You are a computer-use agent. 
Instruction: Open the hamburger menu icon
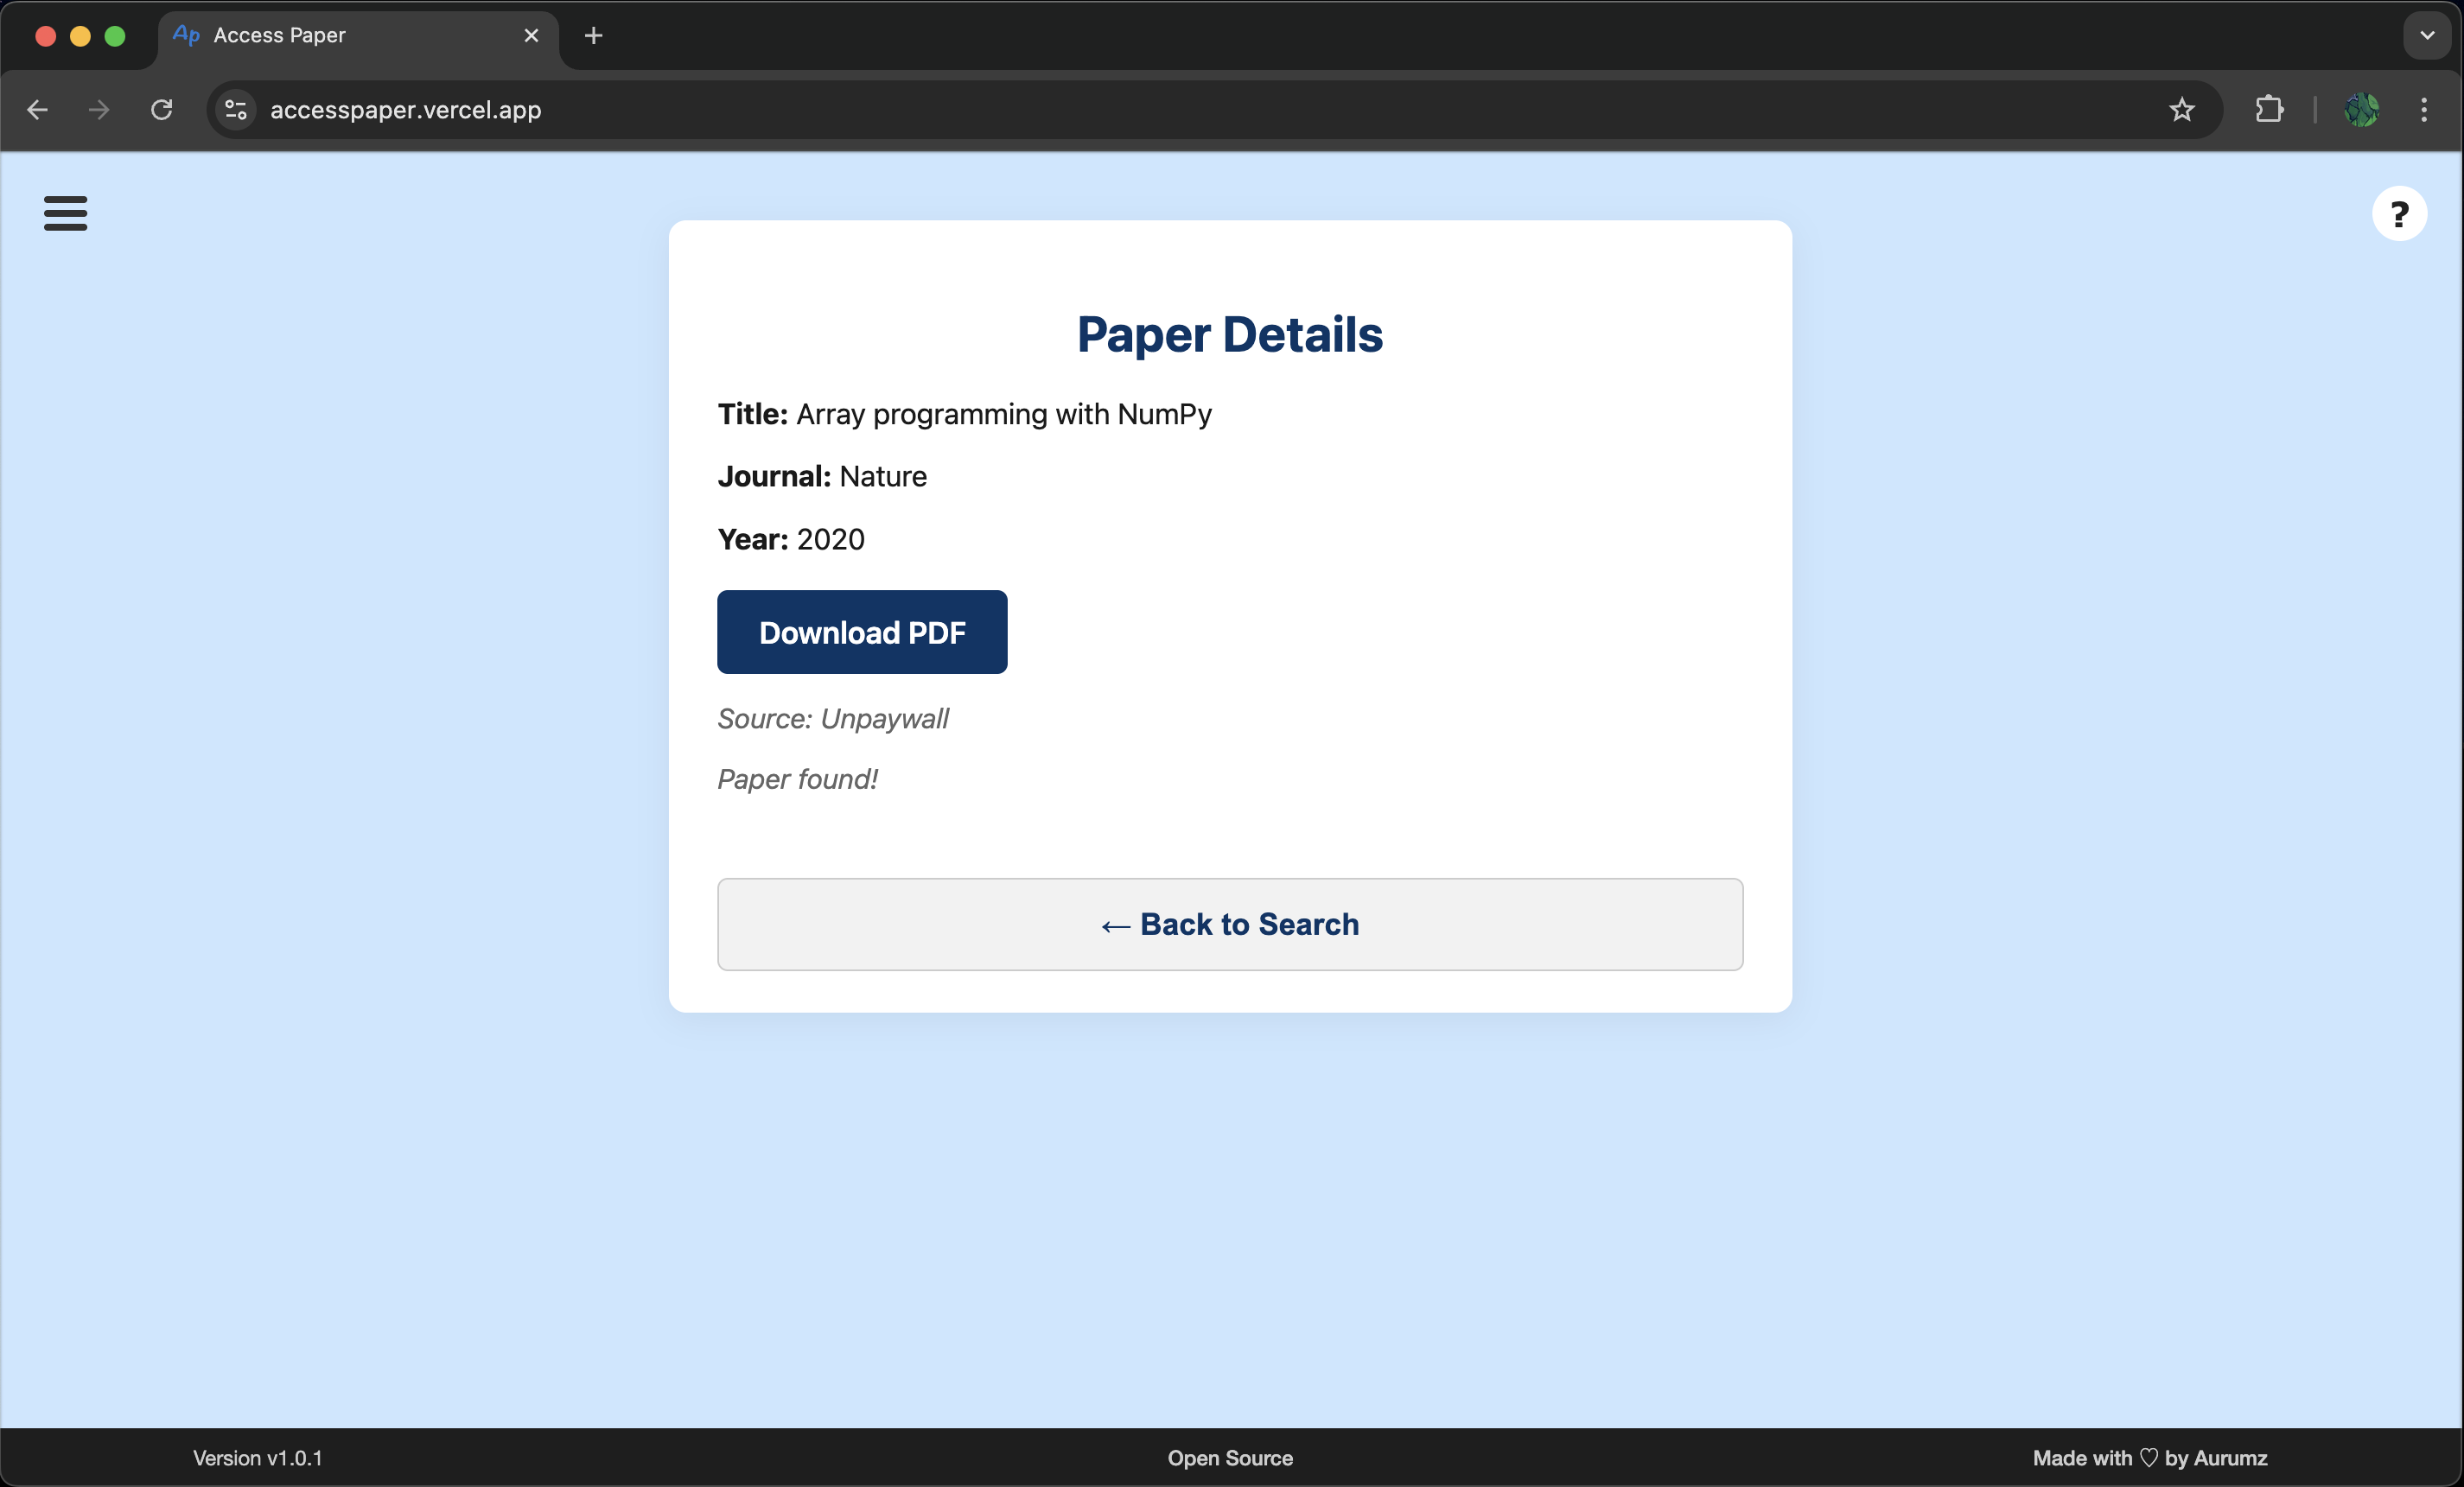(x=65, y=213)
